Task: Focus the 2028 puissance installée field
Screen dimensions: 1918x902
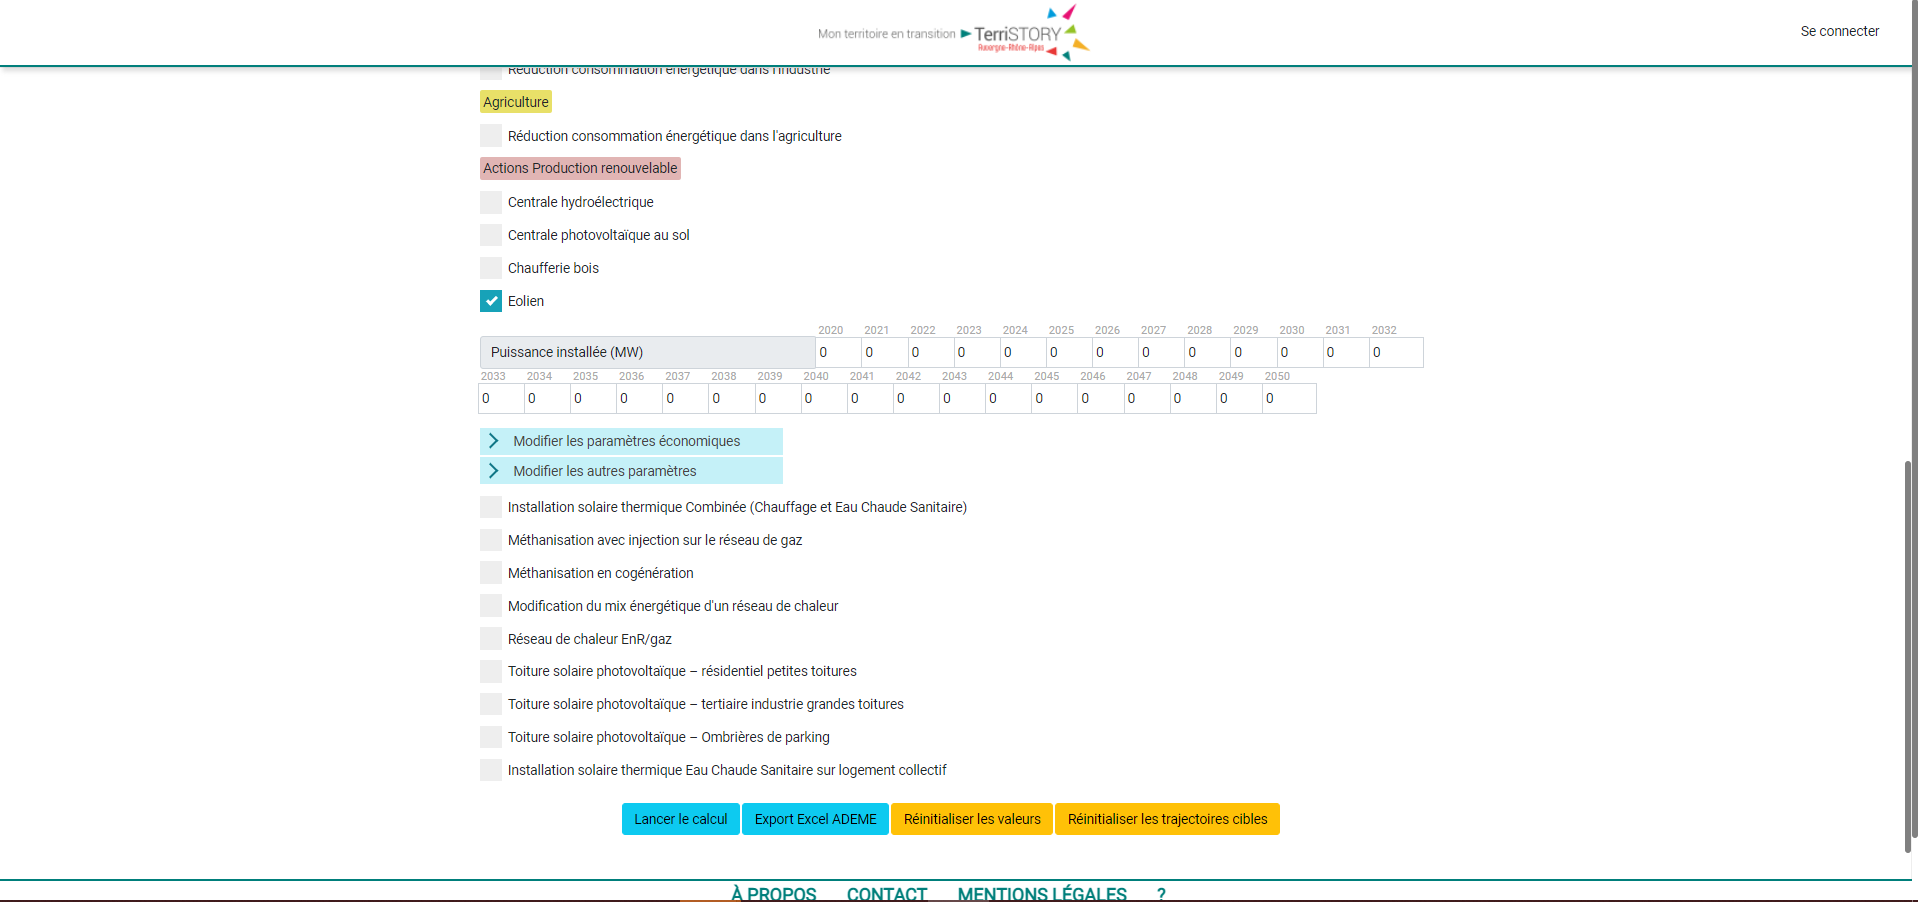Action: click(x=1207, y=352)
